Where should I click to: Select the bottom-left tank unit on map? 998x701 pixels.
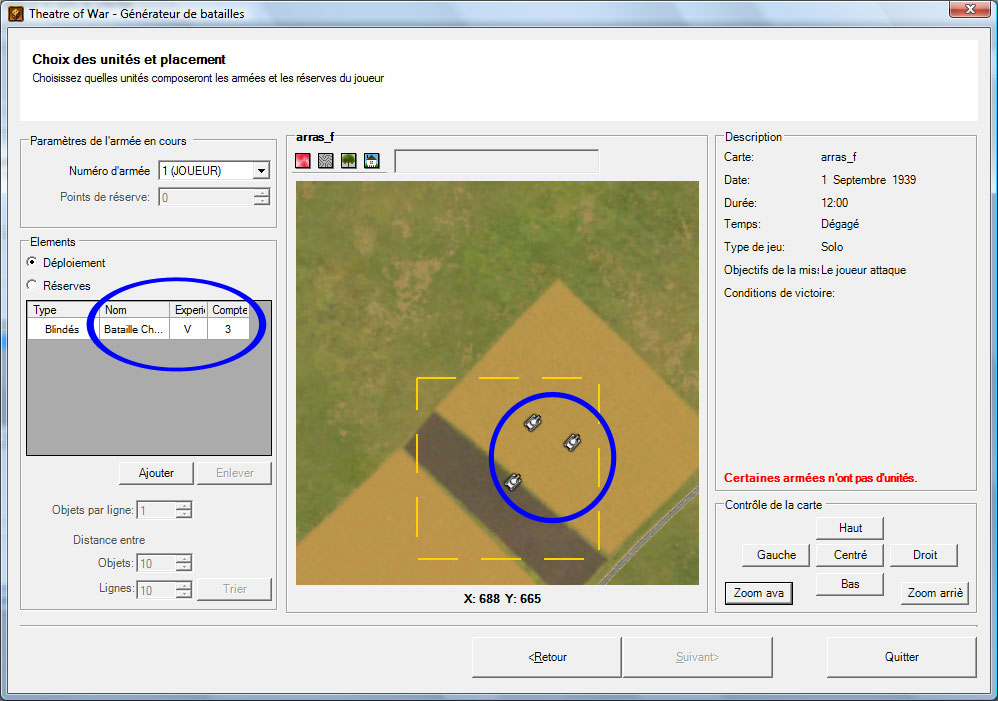point(513,481)
